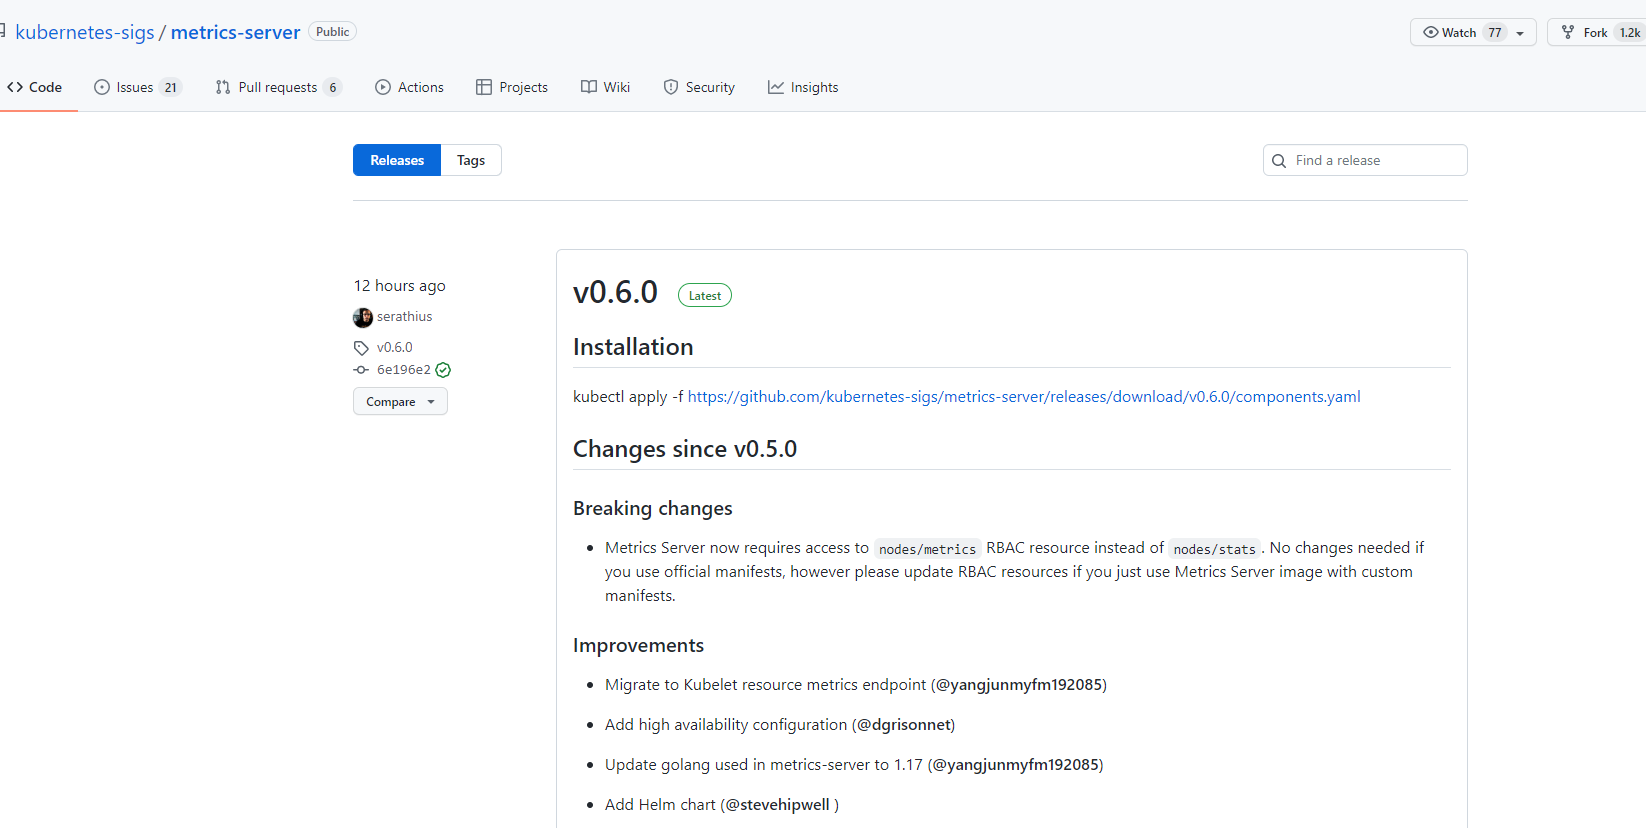Image resolution: width=1646 pixels, height=828 pixels.
Task: Click the Breaking changes heading
Action: pyautogui.click(x=653, y=508)
